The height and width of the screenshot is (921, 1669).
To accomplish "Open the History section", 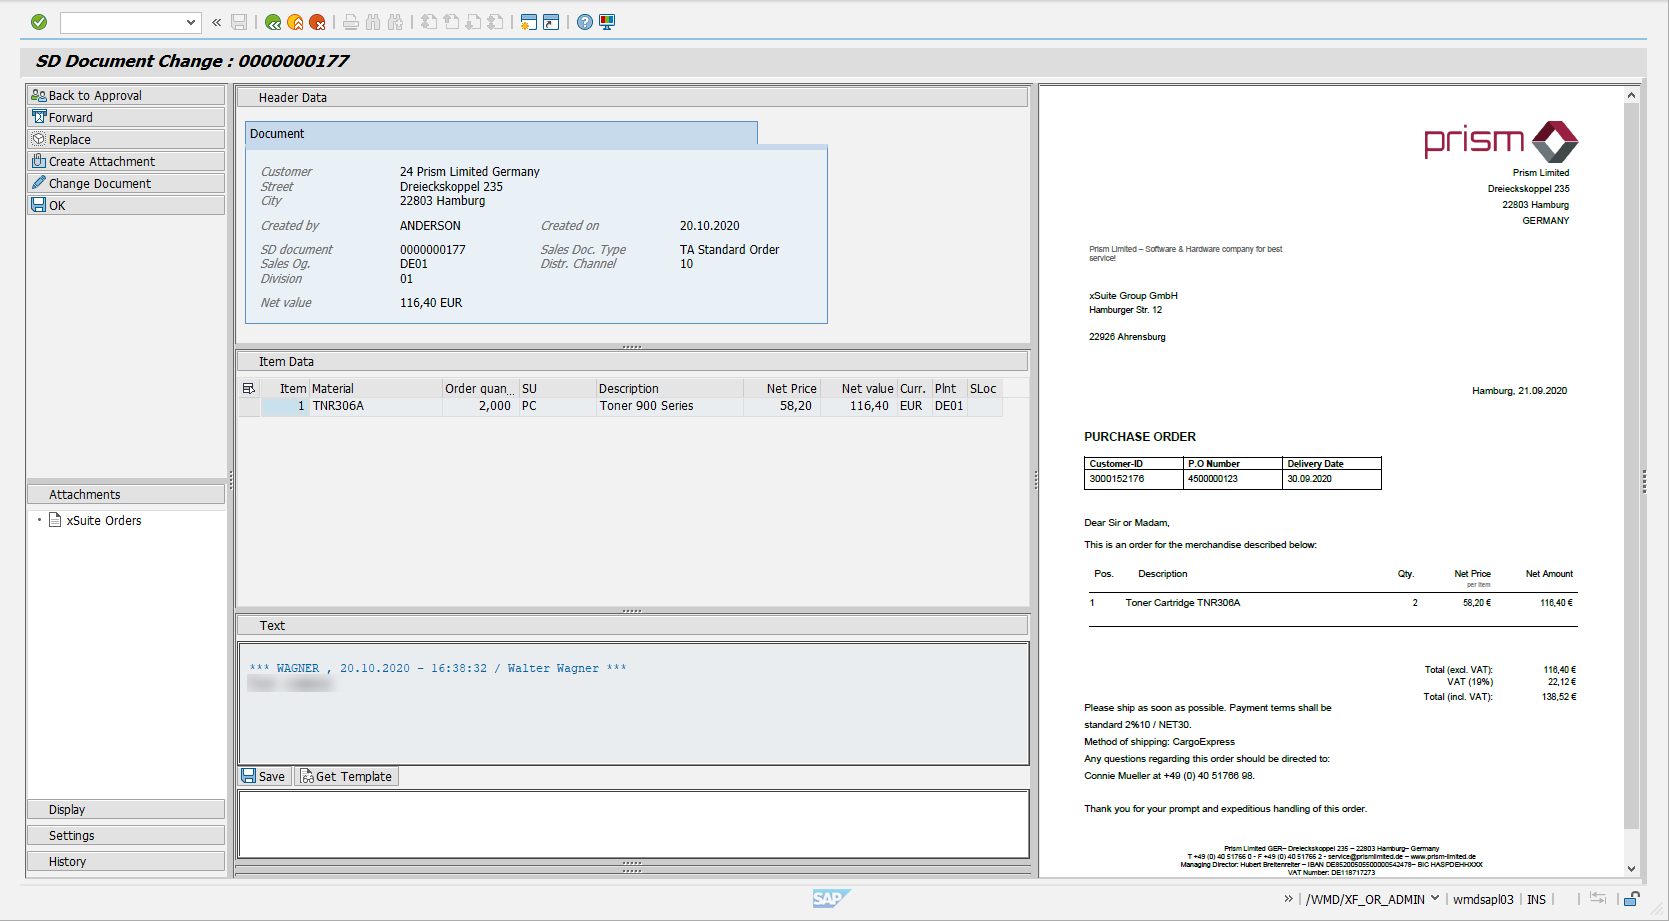I will pyautogui.click(x=126, y=861).
